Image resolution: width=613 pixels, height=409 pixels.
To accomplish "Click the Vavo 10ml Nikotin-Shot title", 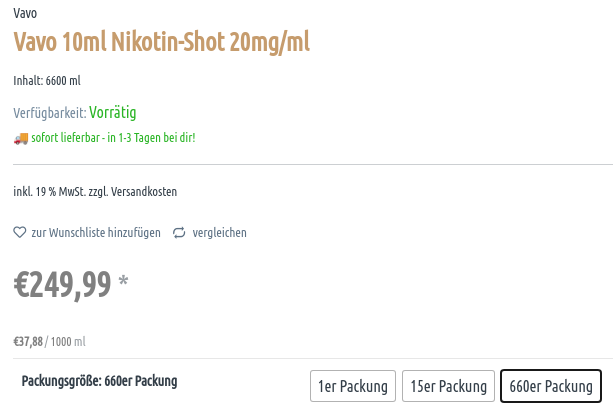I will click(161, 41).
